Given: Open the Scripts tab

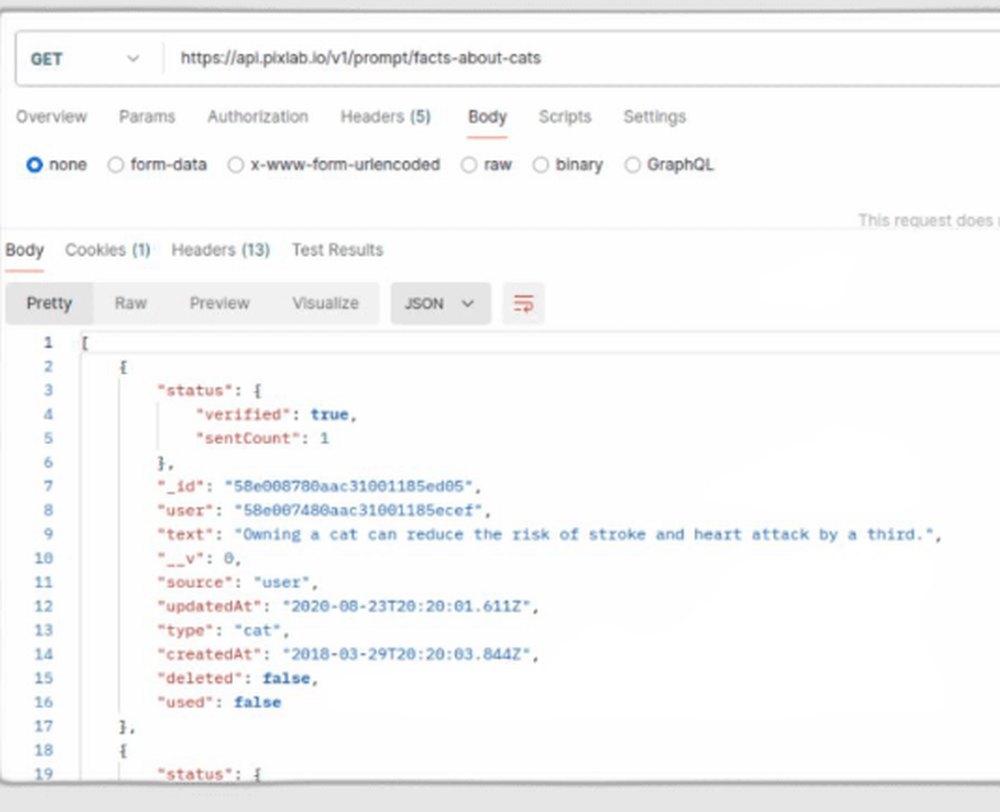Looking at the screenshot, I should click(x=565, y=117).
